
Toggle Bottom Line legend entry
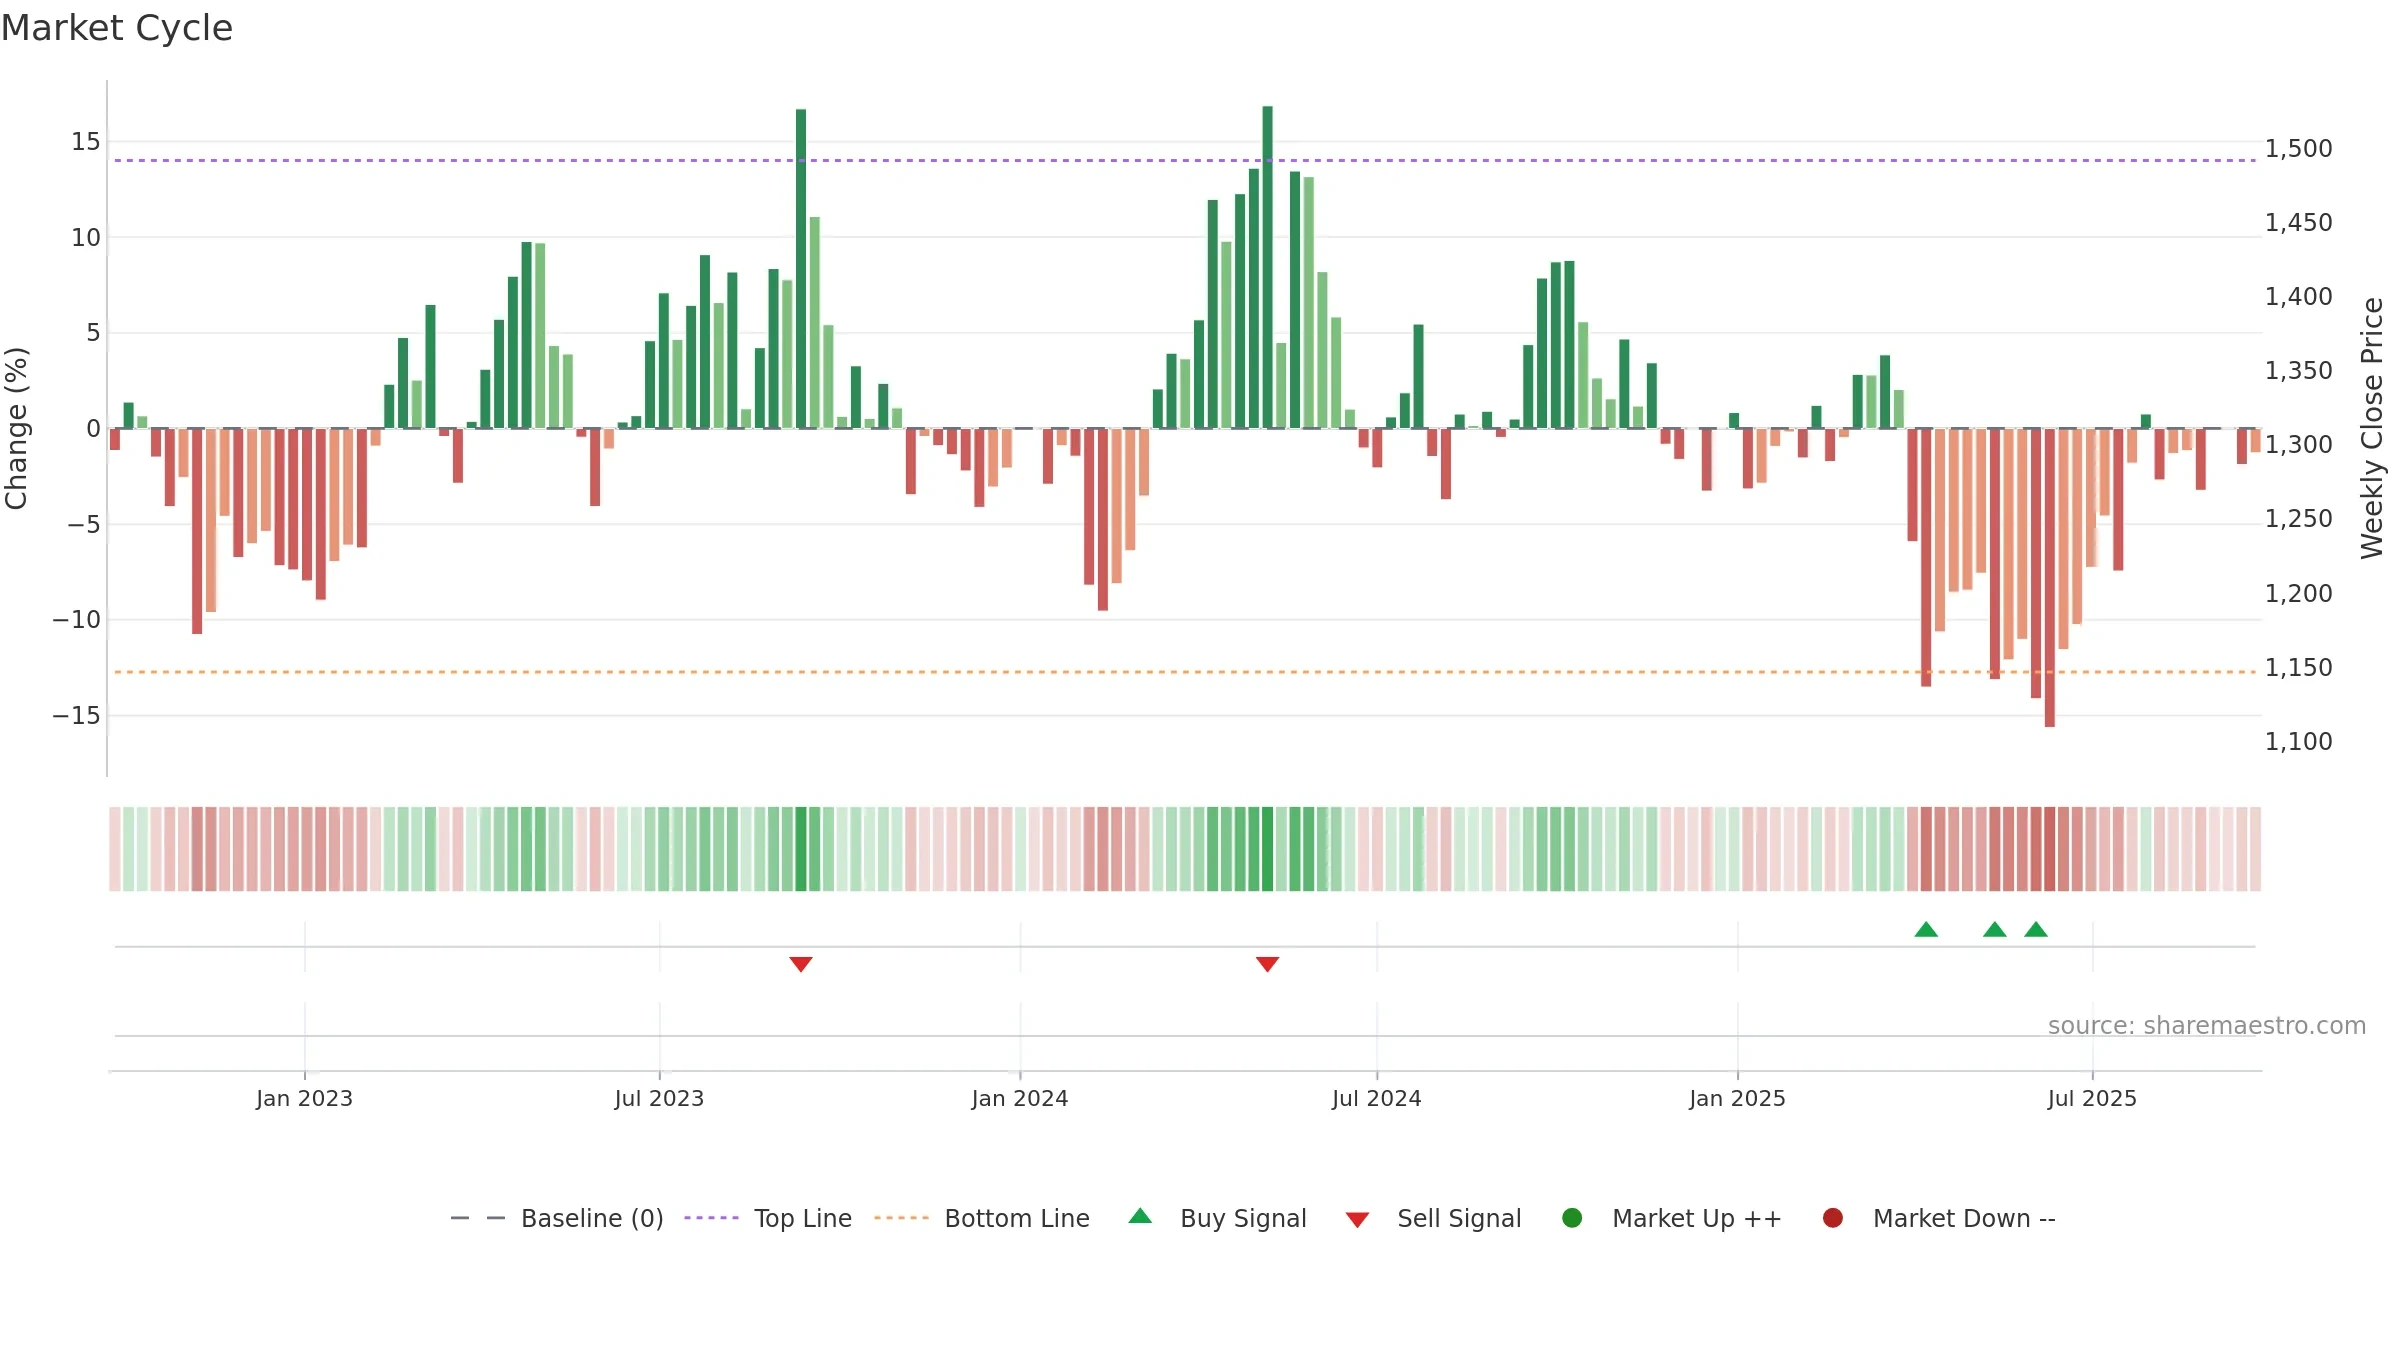point(982,1219)
